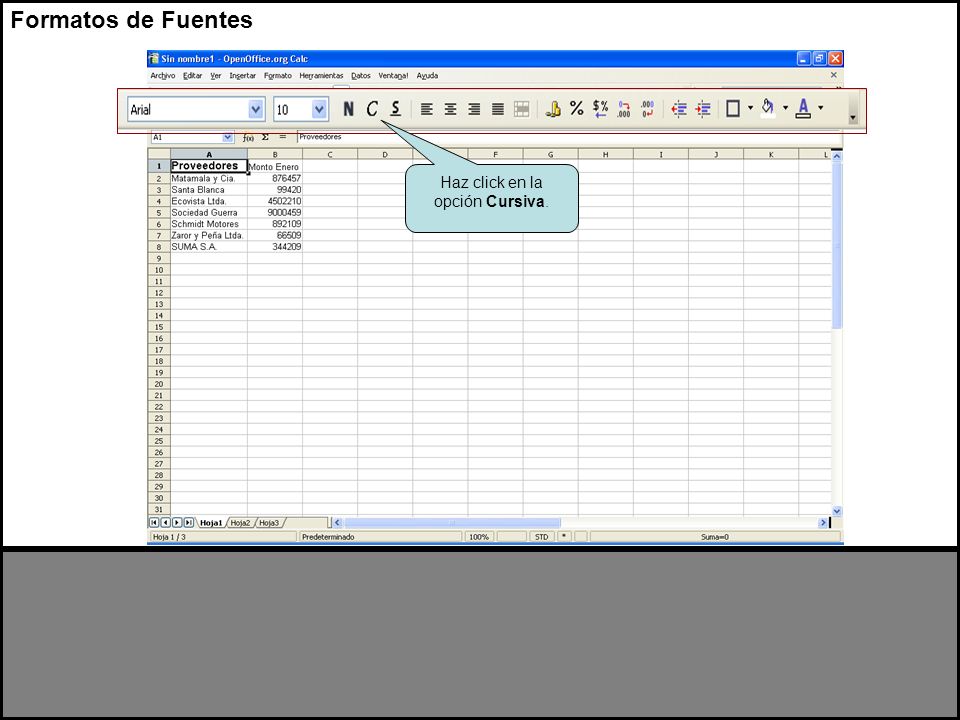Click the row 9 header
Image resolution: width=960 pixels, height=720 pixels.
(159, 258)
